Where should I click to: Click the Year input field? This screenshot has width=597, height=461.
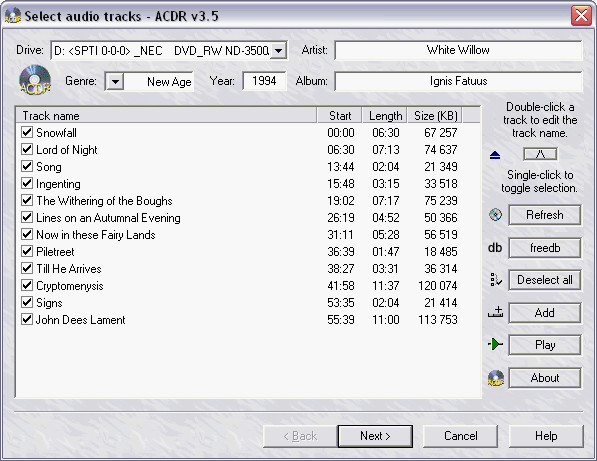tap(264, 81)
